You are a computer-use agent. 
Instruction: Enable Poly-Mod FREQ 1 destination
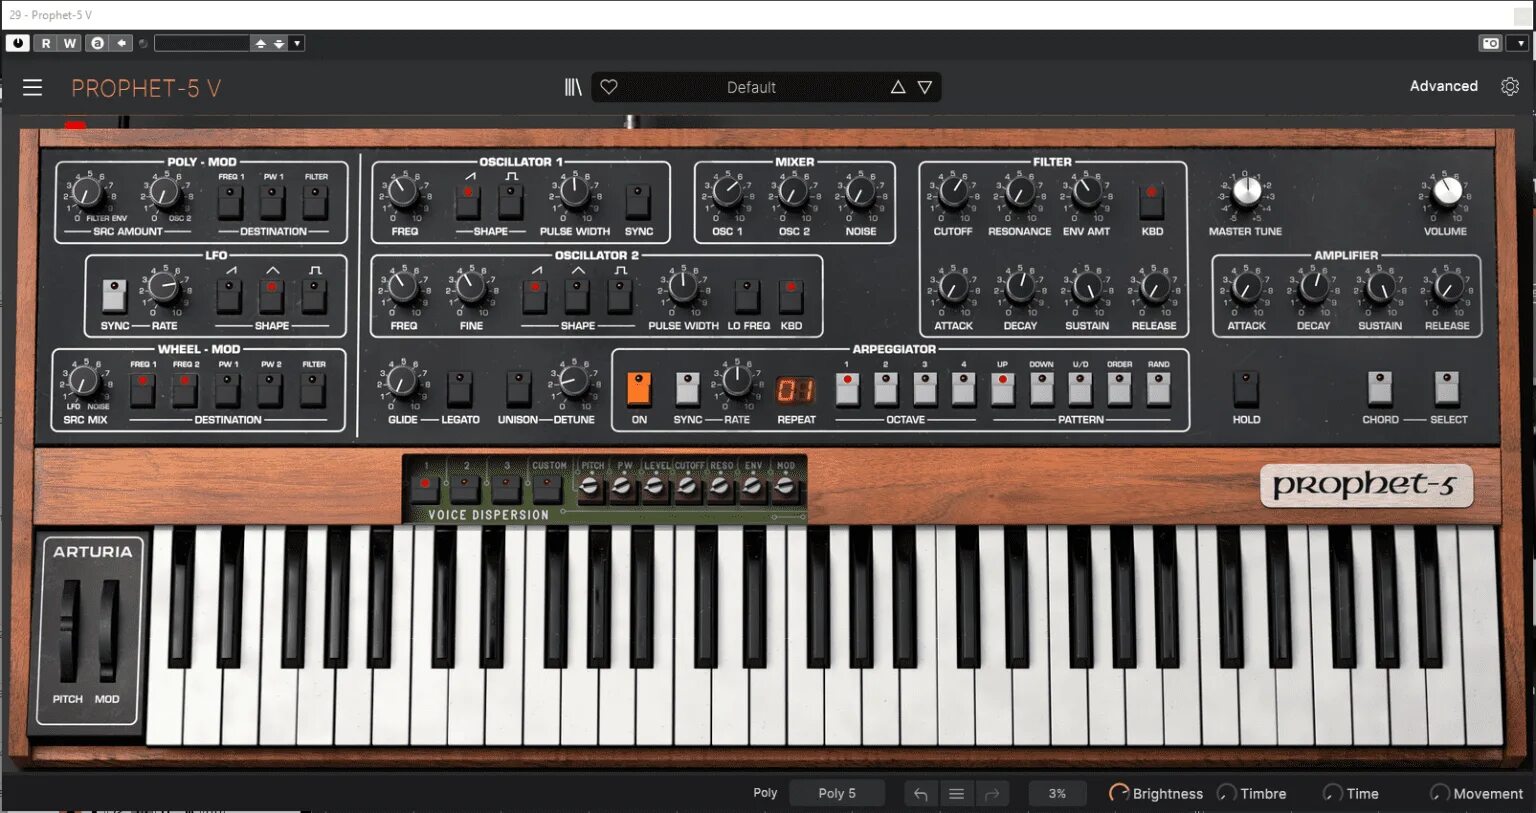tap(230, 201)
